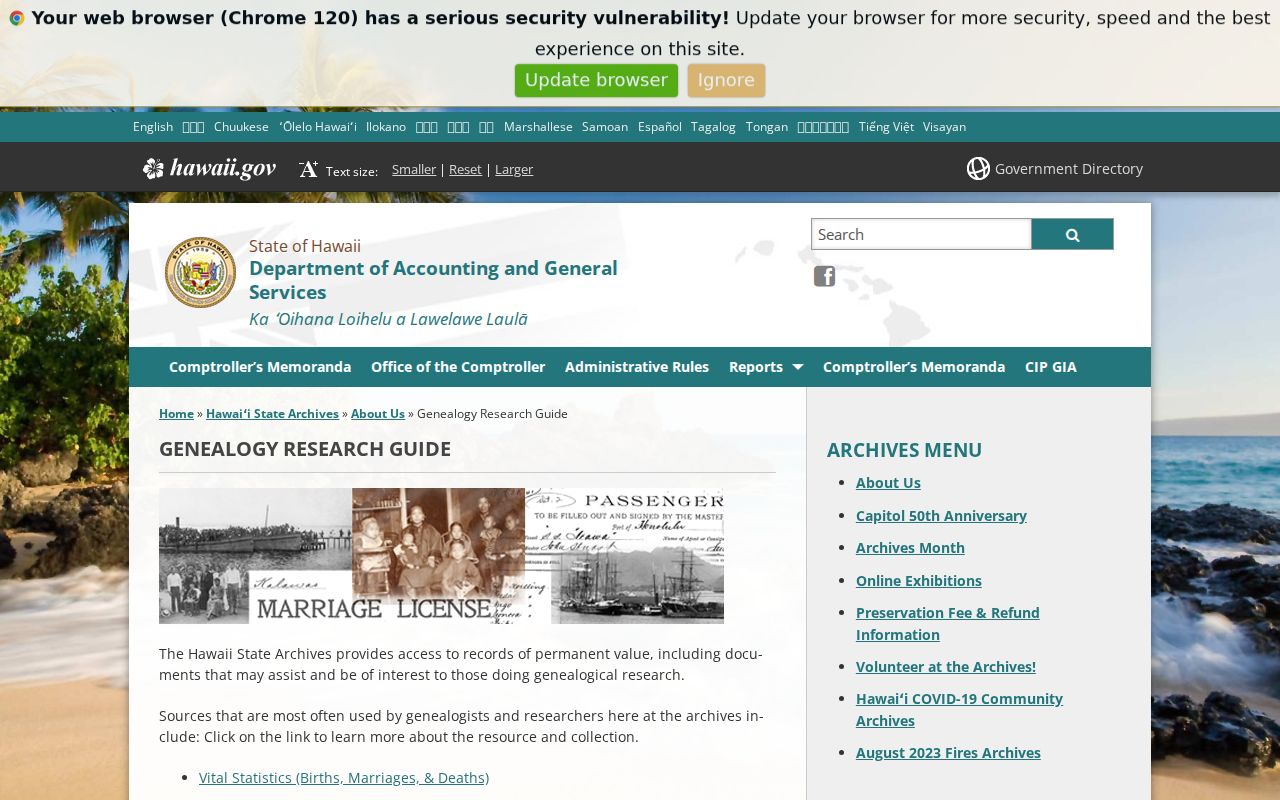Open Volunteer at the Archives! link
Viewport: 1280px width, 800px height.
pyautogui.click(x=946, y=666)
